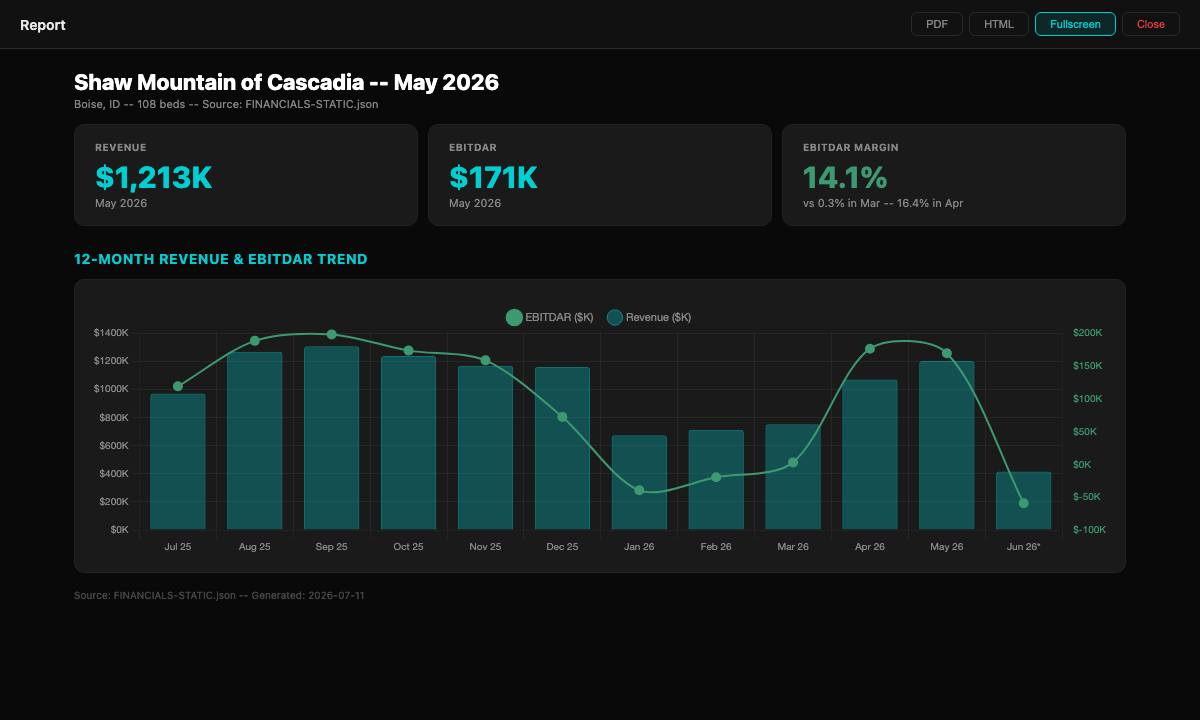Click the $1,213K revenue value
This screenshot has width=1200, height=720.
pos(154,177)
